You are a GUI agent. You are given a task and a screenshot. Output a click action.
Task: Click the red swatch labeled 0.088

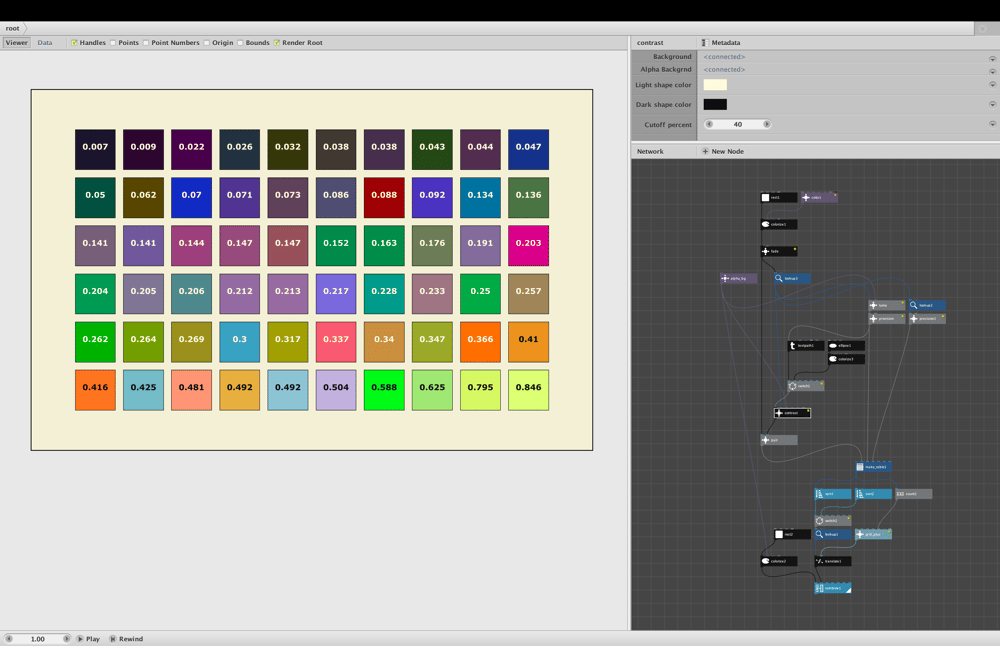384,198
